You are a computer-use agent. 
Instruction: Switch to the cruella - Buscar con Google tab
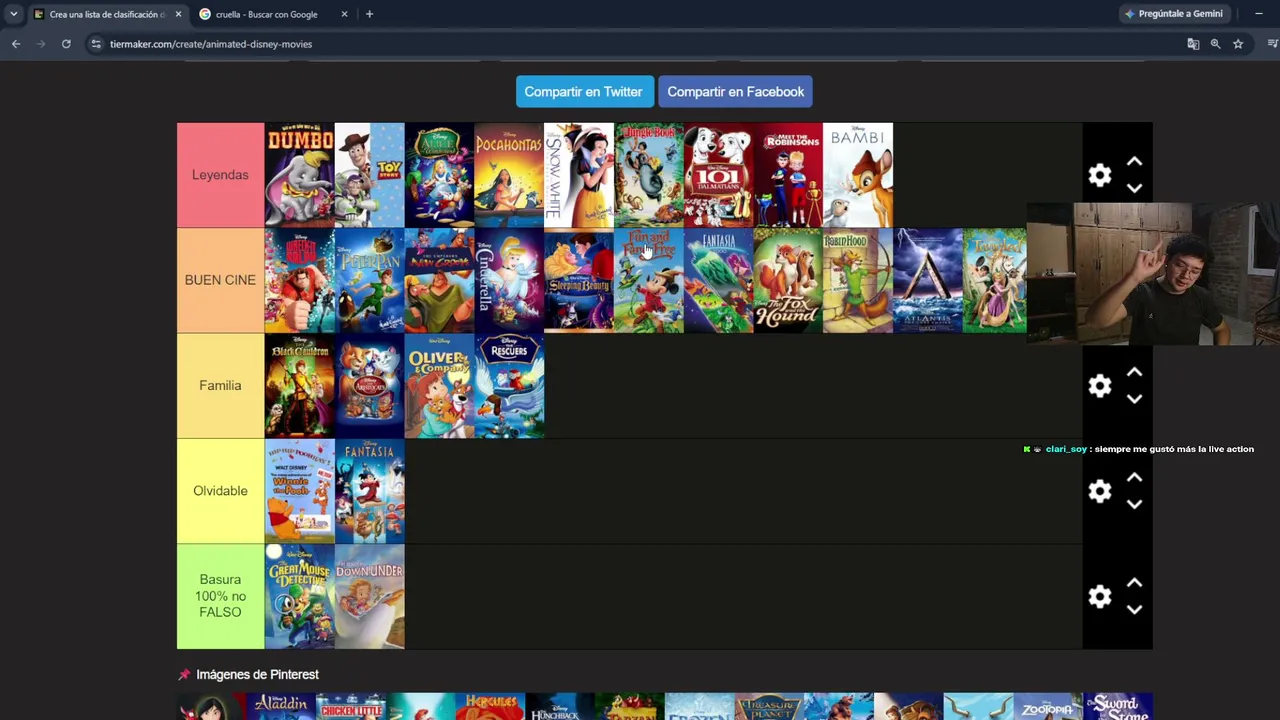266,14
